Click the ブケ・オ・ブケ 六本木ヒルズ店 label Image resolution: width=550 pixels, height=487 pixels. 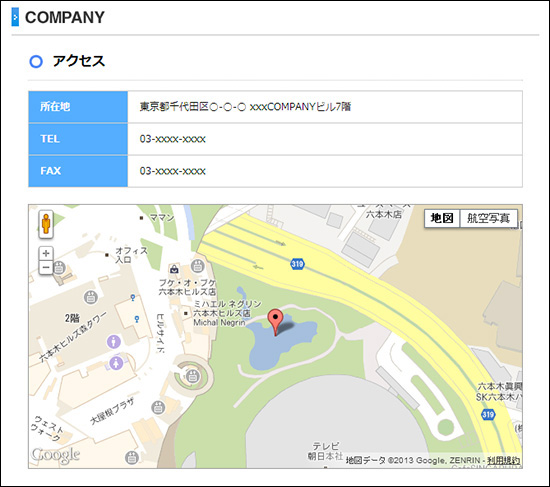click(x=188, y=287)
